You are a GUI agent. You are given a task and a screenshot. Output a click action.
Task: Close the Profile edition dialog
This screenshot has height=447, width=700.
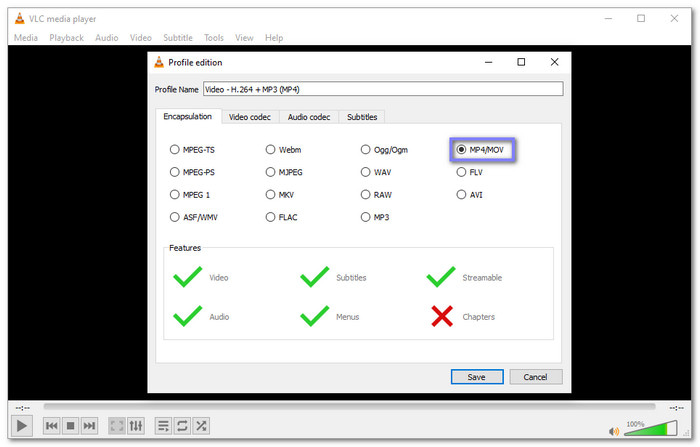pyautogui.click(x=554, y=62)
